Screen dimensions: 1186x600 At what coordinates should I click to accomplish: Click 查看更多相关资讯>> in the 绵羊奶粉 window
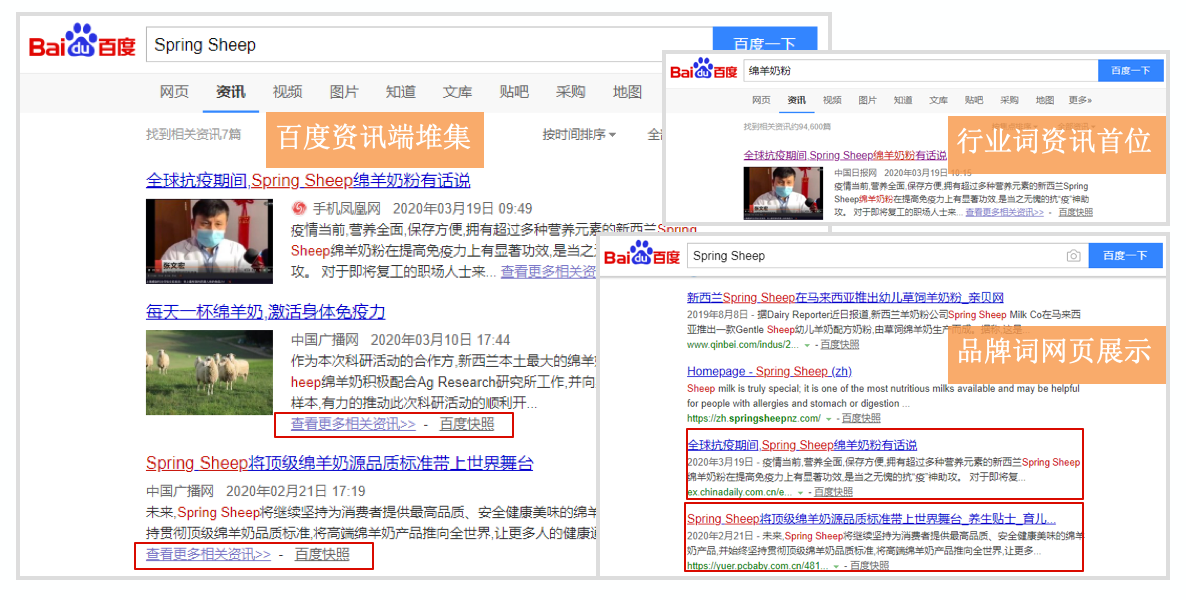(1004, 213)
